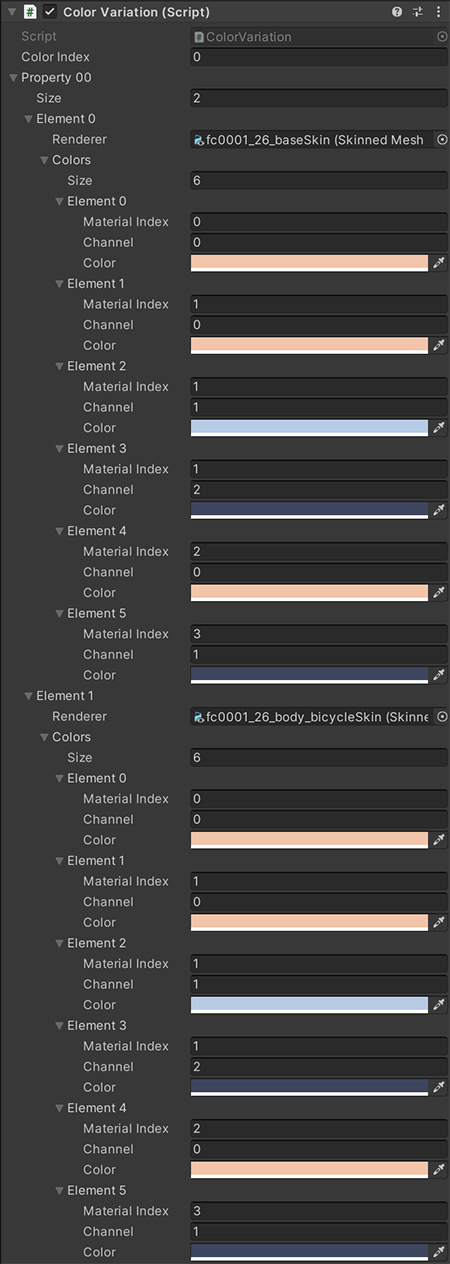Click the 'Color Variation (Script)' header title
Viewport: 450px width, 1264px height.
click(136, 12)
